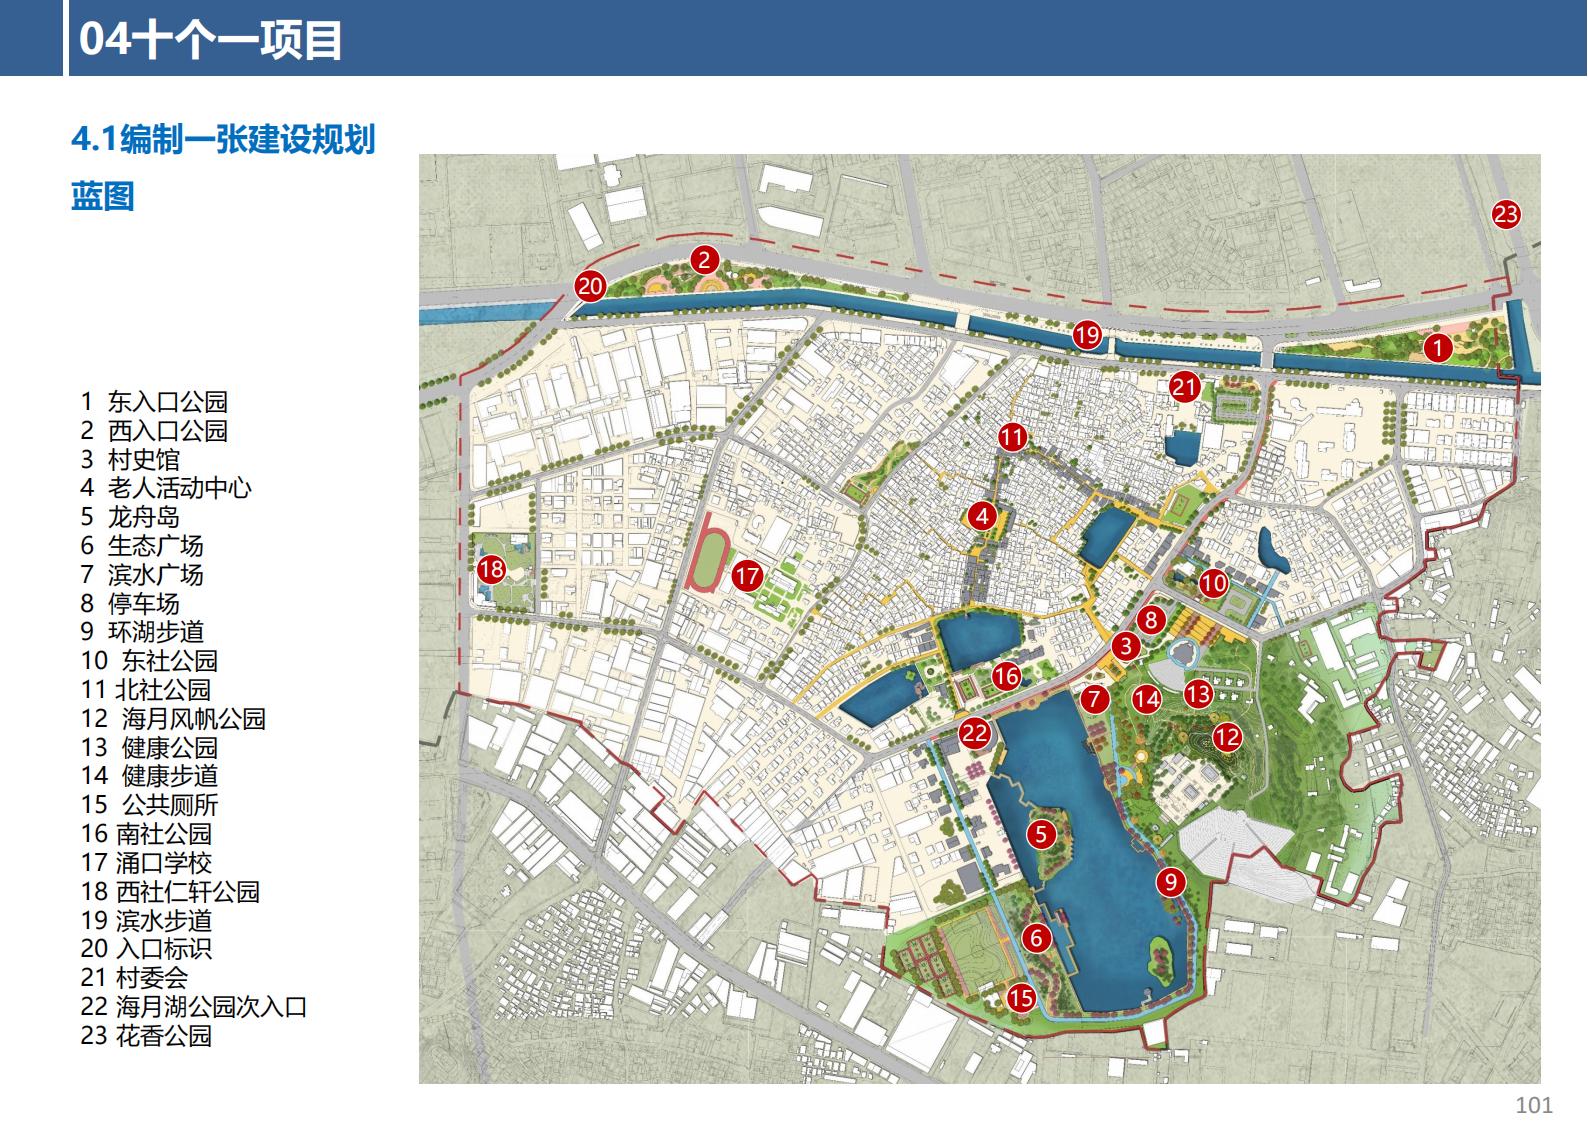Screen dimensions: 1588x1123
Task: Click marker 6 beside the lake
Action: coord(1036,937)
